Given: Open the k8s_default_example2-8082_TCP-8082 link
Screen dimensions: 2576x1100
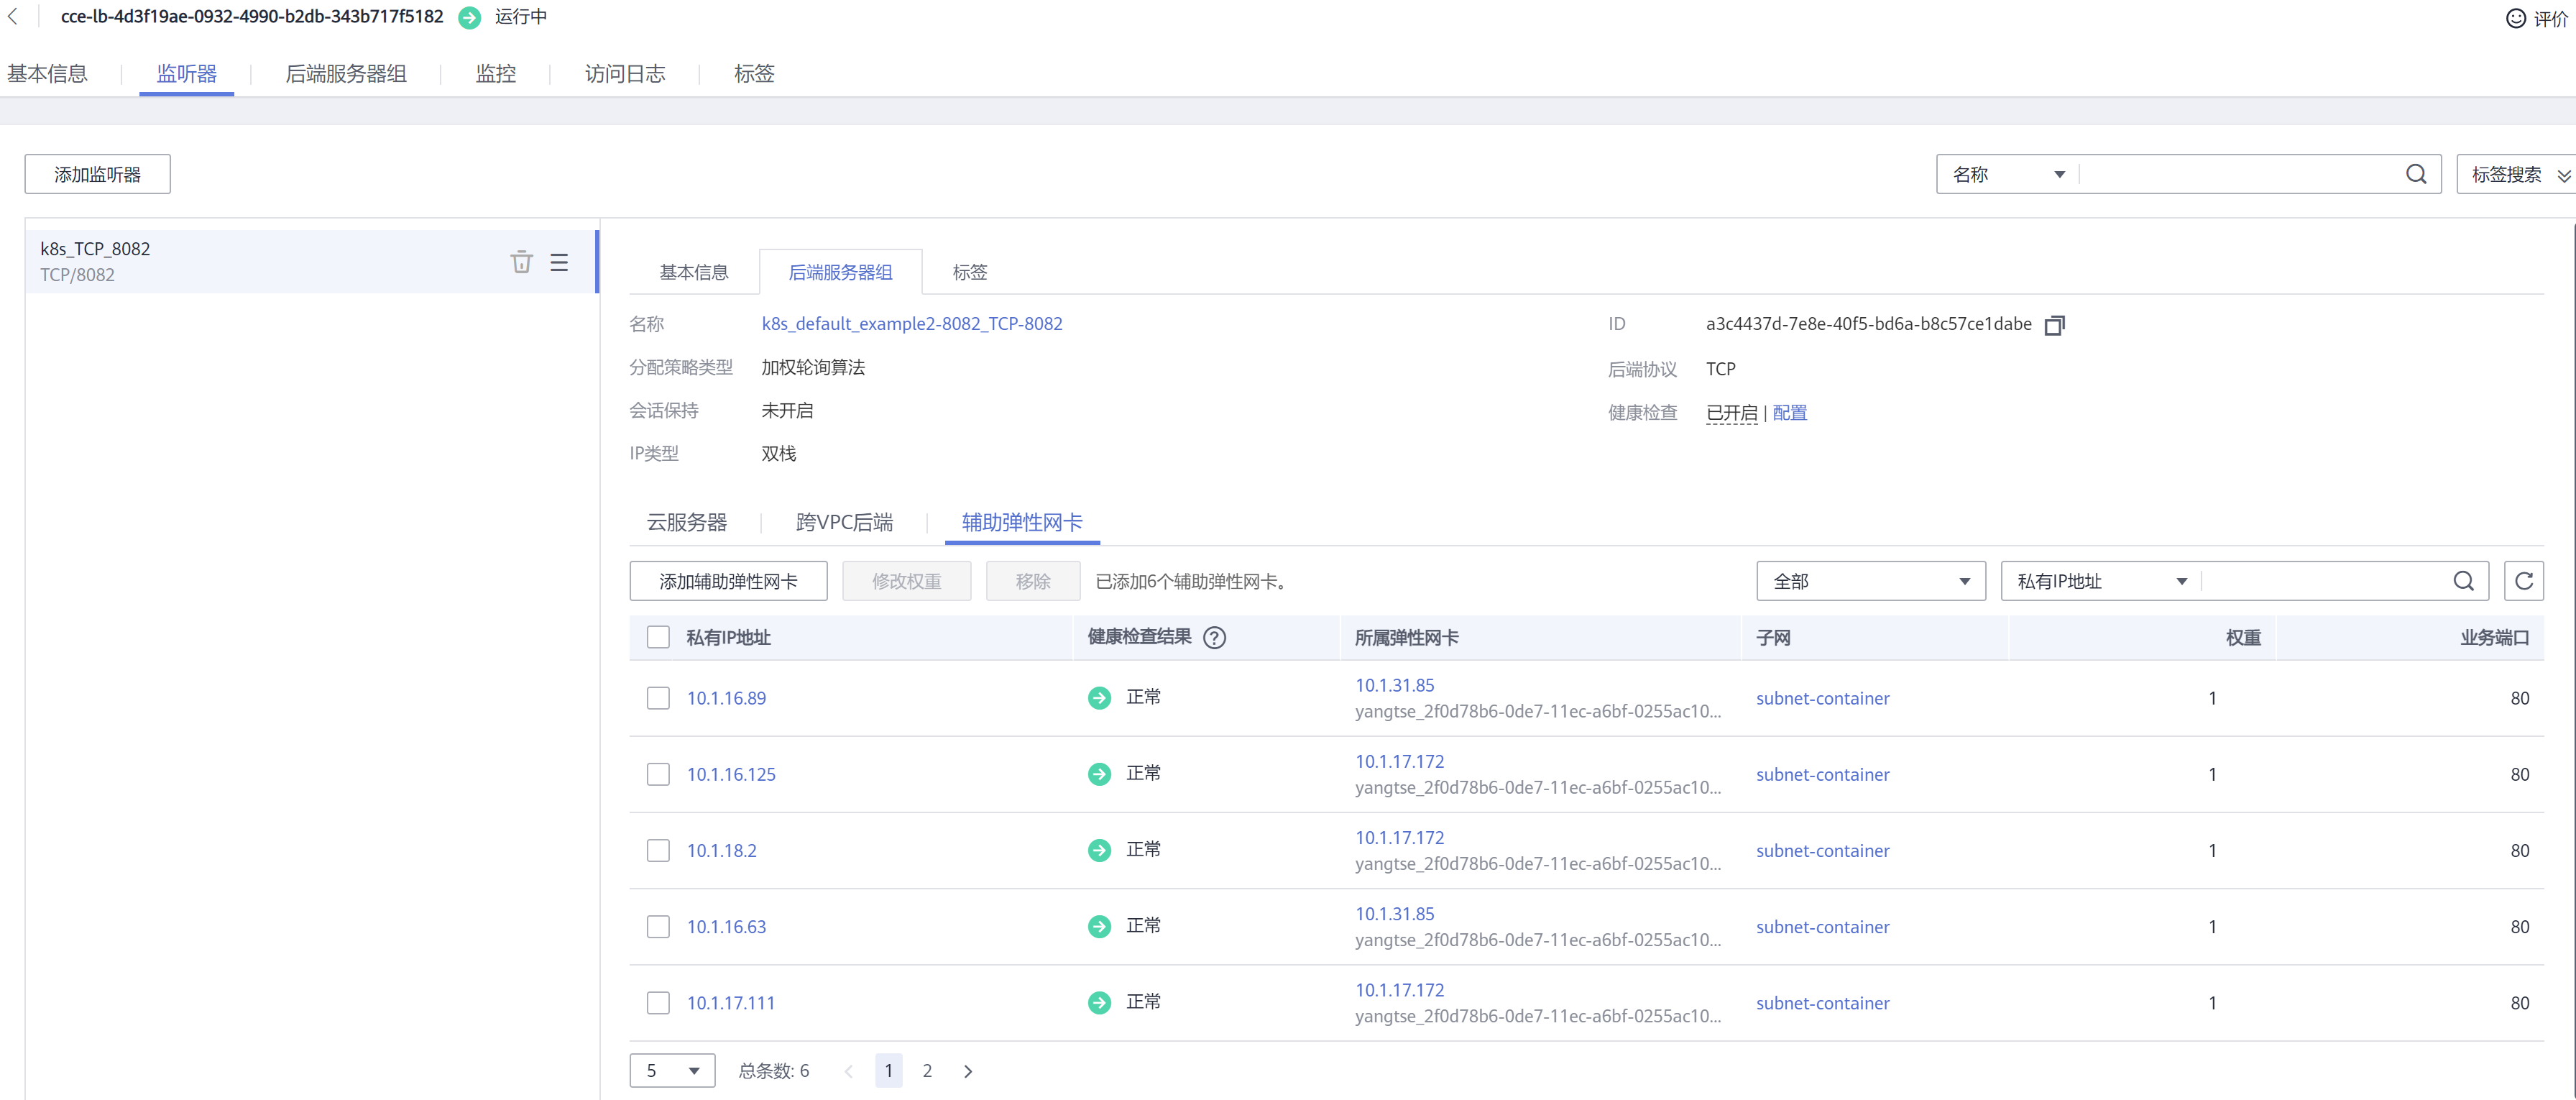Looking at the screenshot, I should [x=911, y=324].
